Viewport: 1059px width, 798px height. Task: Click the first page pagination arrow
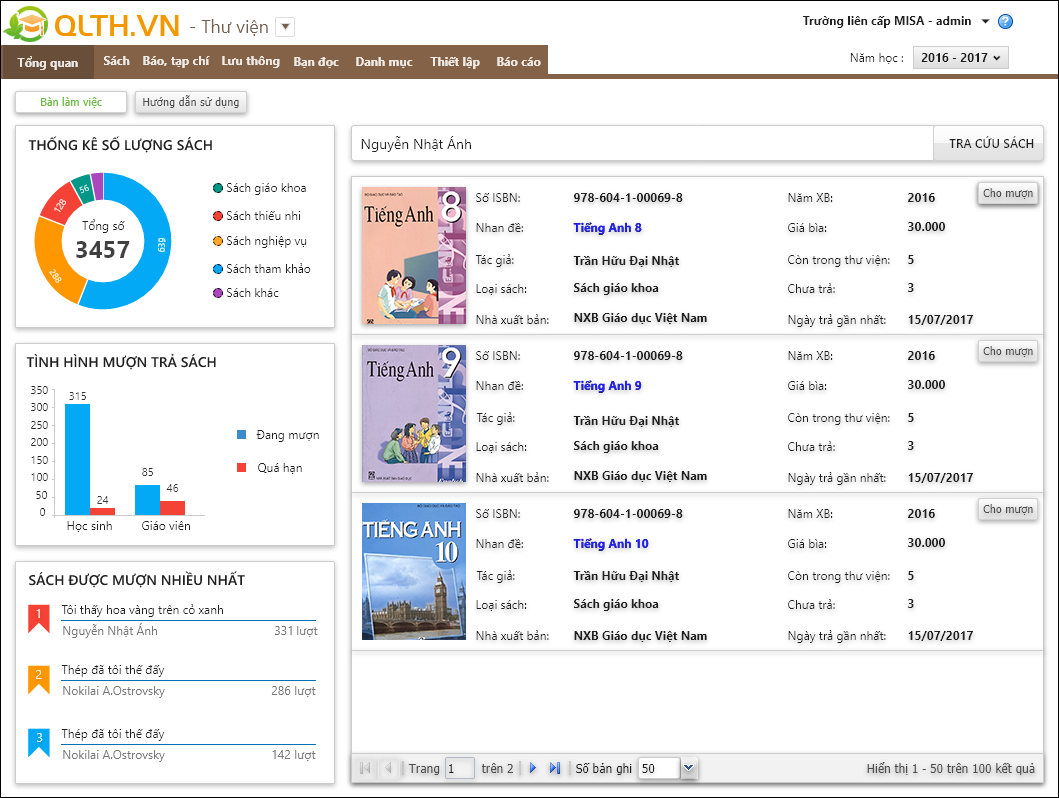pos(365,768)
